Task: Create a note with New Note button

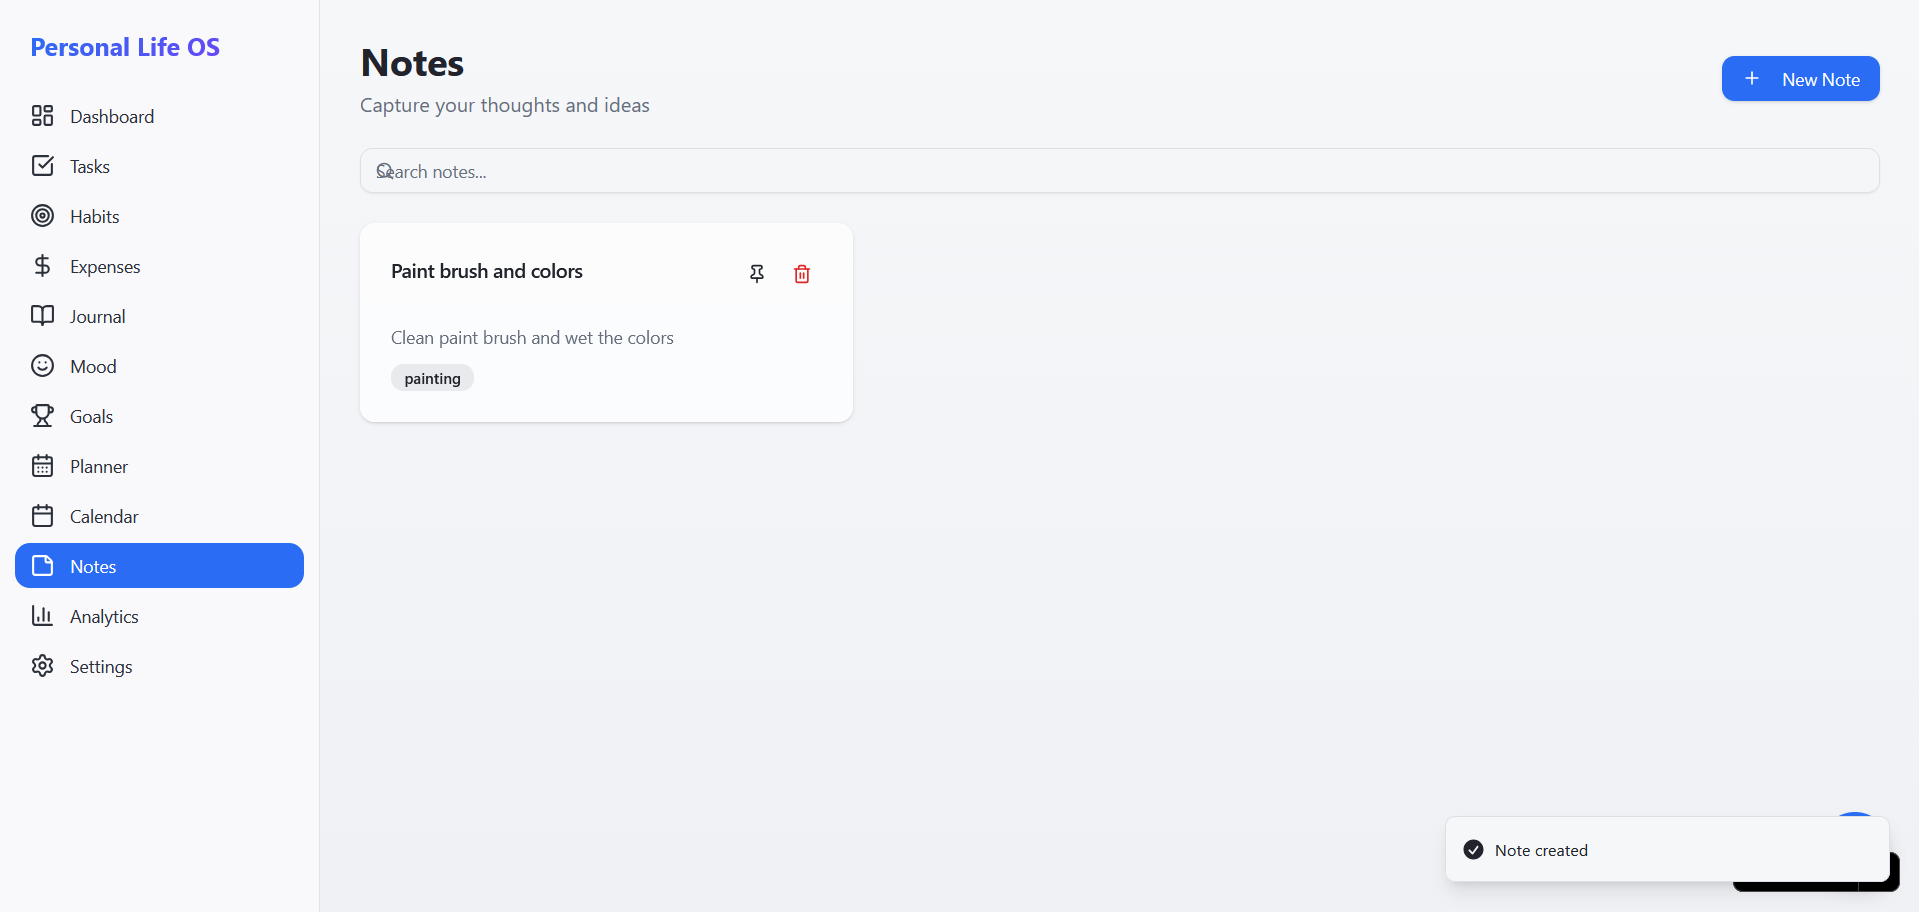Action: point(1800,79)
